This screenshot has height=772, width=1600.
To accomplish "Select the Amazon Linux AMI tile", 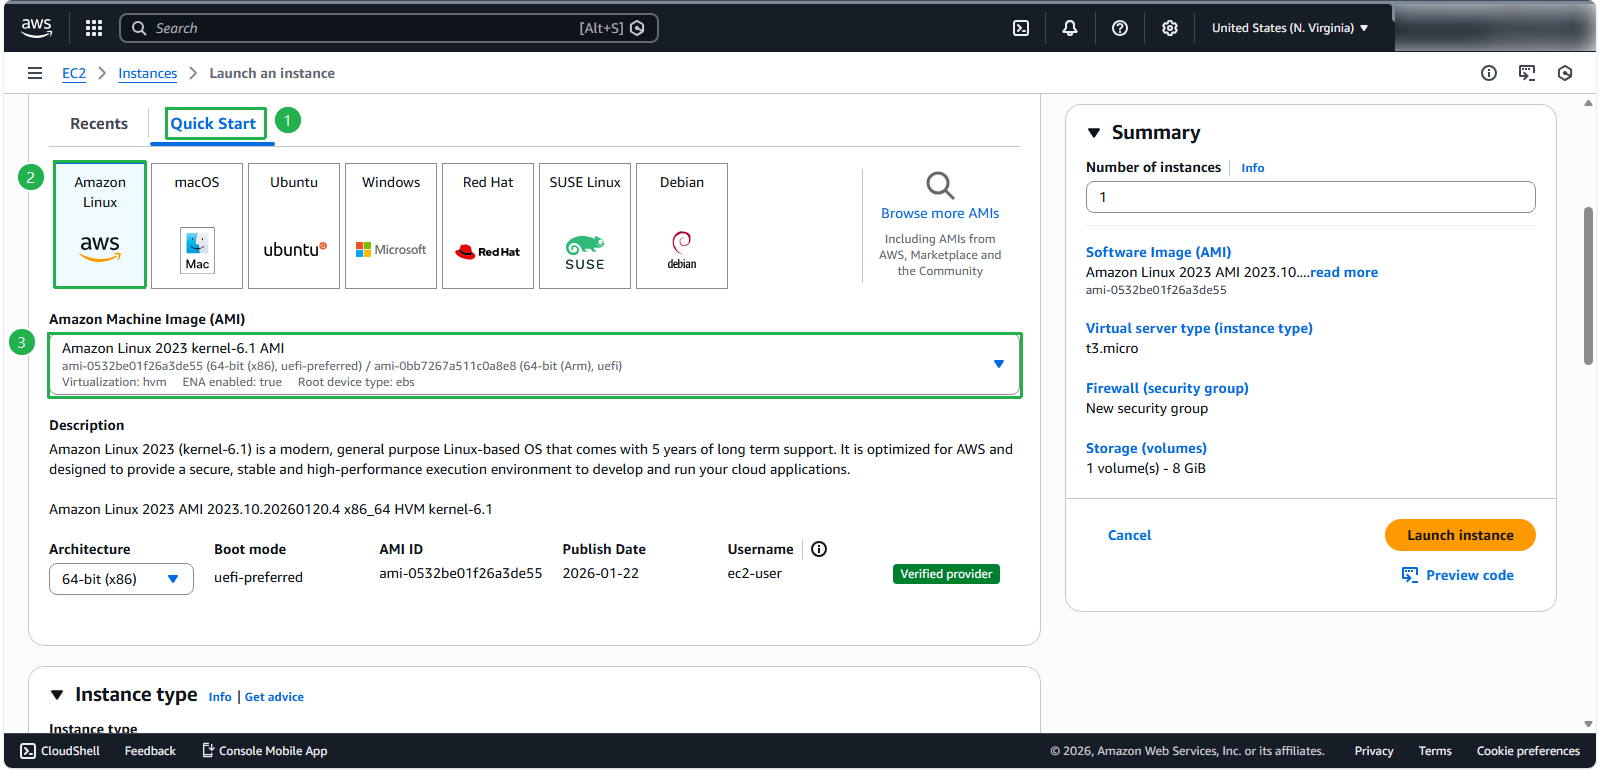I will tap(100, 225).
